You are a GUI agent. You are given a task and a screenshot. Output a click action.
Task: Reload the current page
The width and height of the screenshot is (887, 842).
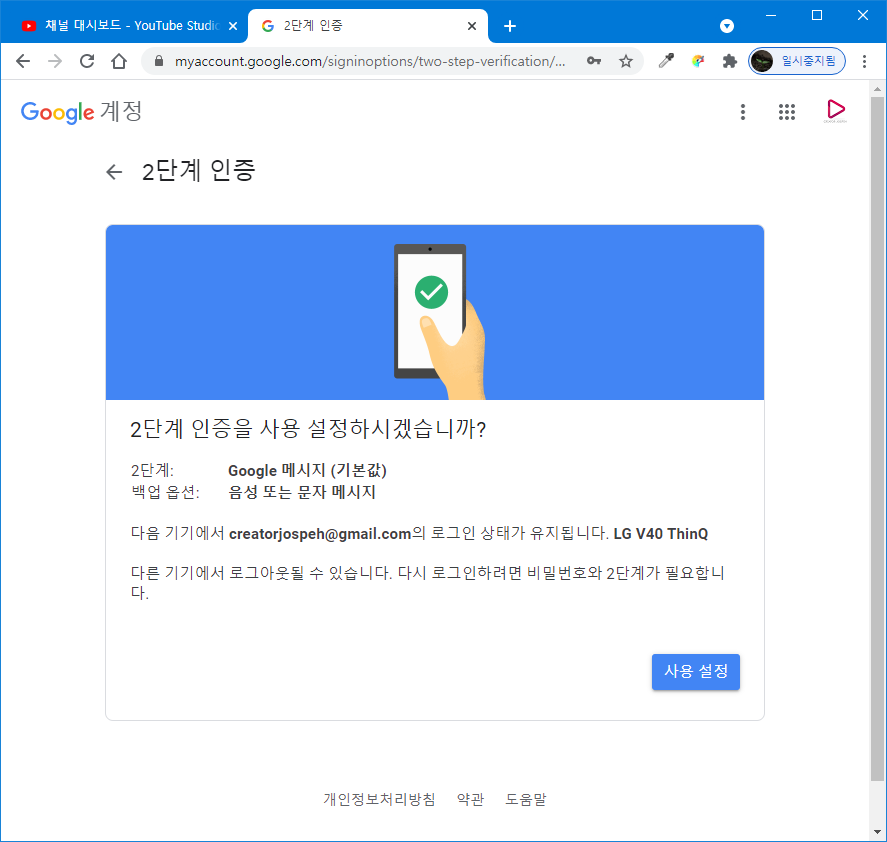point(87,61)
